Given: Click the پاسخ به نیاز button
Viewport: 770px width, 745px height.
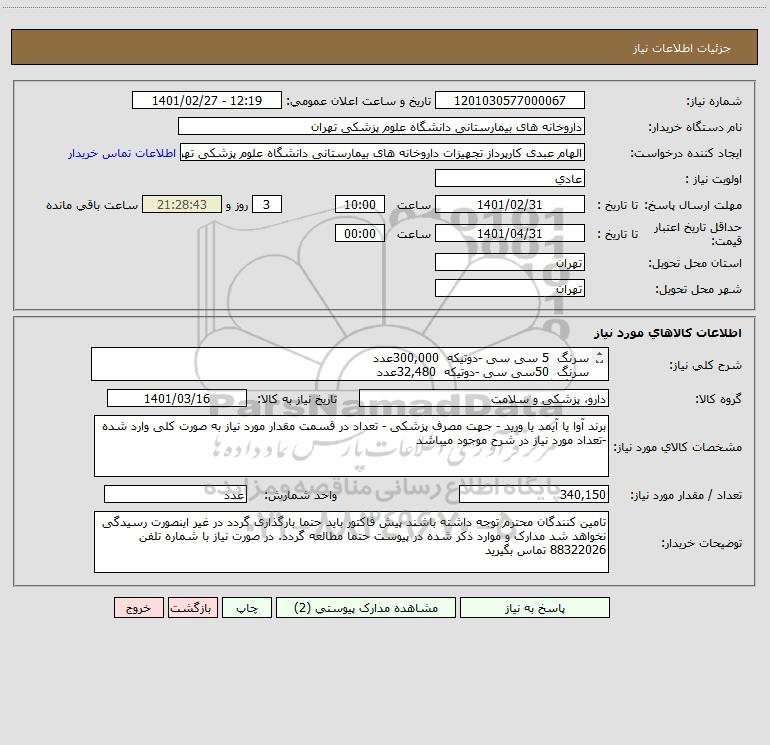Looking at the screenshot, I should 535,608.
